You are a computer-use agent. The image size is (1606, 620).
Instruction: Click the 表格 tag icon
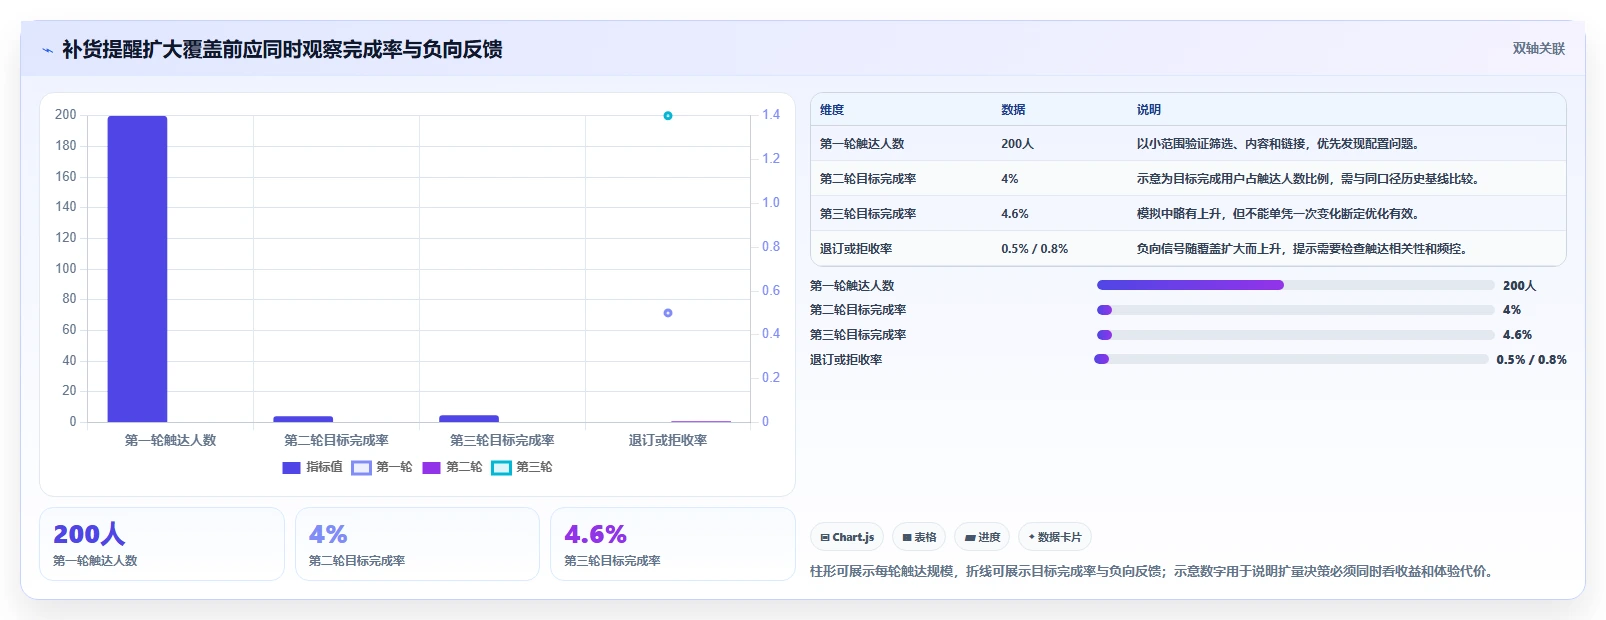907,538
